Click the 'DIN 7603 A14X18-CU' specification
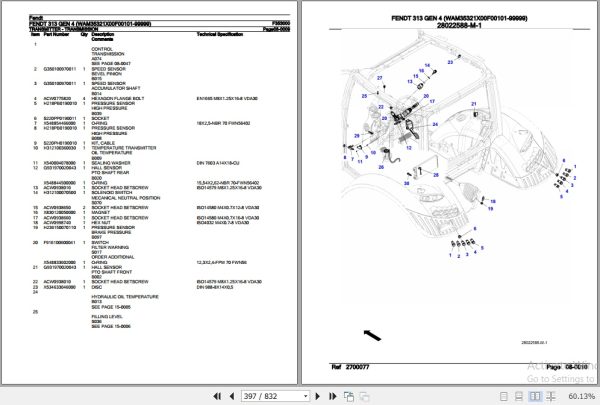Screen dimensions: 600x405 [218, 163]
